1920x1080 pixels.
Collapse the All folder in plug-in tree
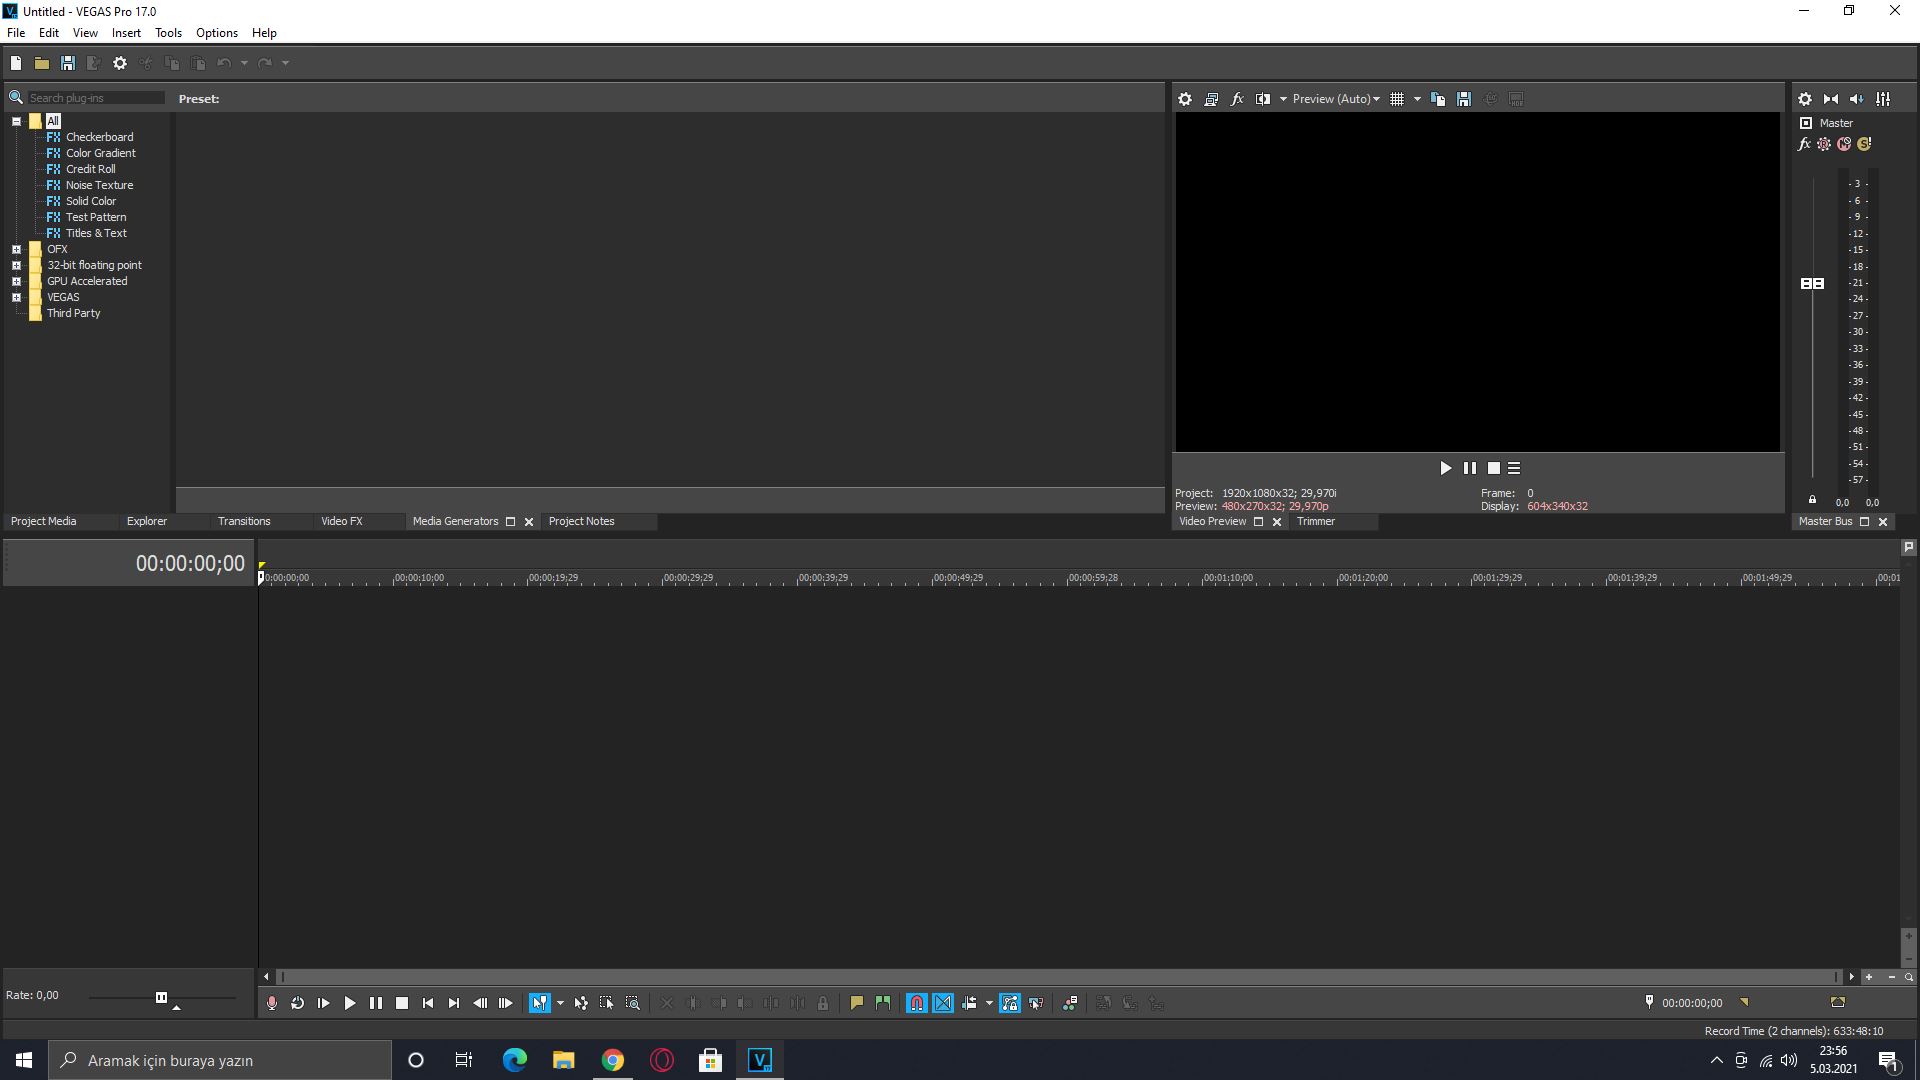[16, 121]
